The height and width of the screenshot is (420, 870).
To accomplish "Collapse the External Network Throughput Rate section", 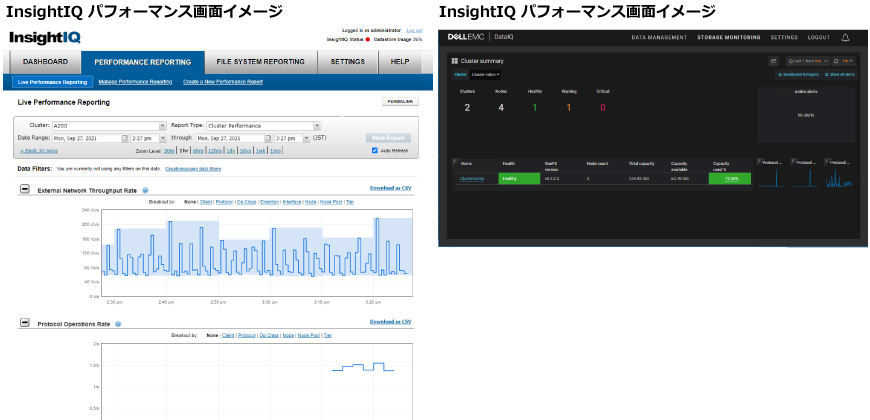I will point(24,189).
